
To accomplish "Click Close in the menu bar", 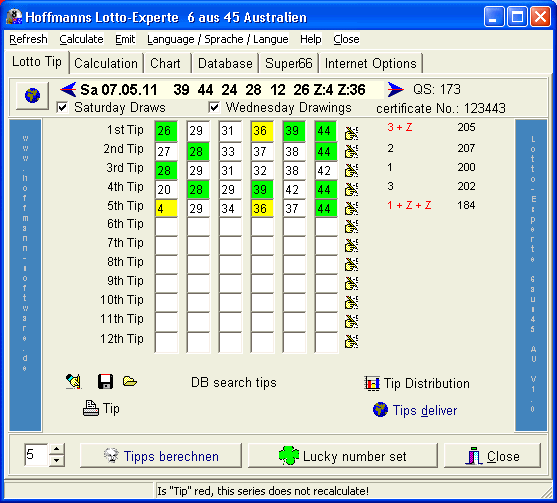I will (346, 39).
